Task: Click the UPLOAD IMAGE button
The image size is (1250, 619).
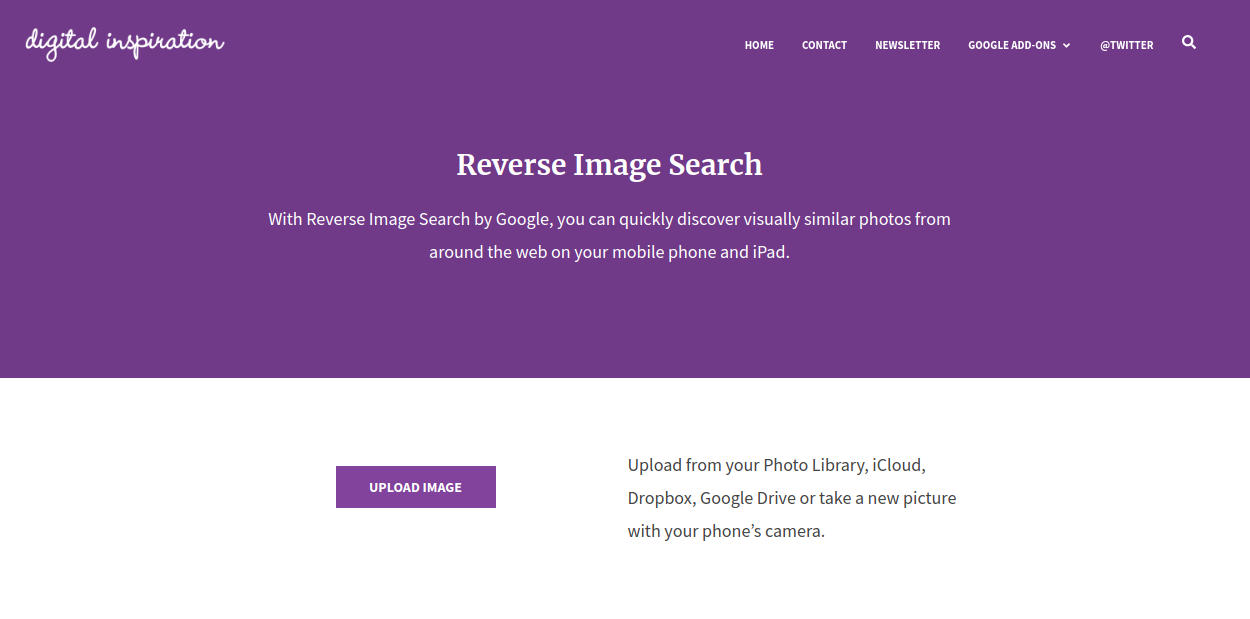Action: pyautogui.click(x=416, y=487)
